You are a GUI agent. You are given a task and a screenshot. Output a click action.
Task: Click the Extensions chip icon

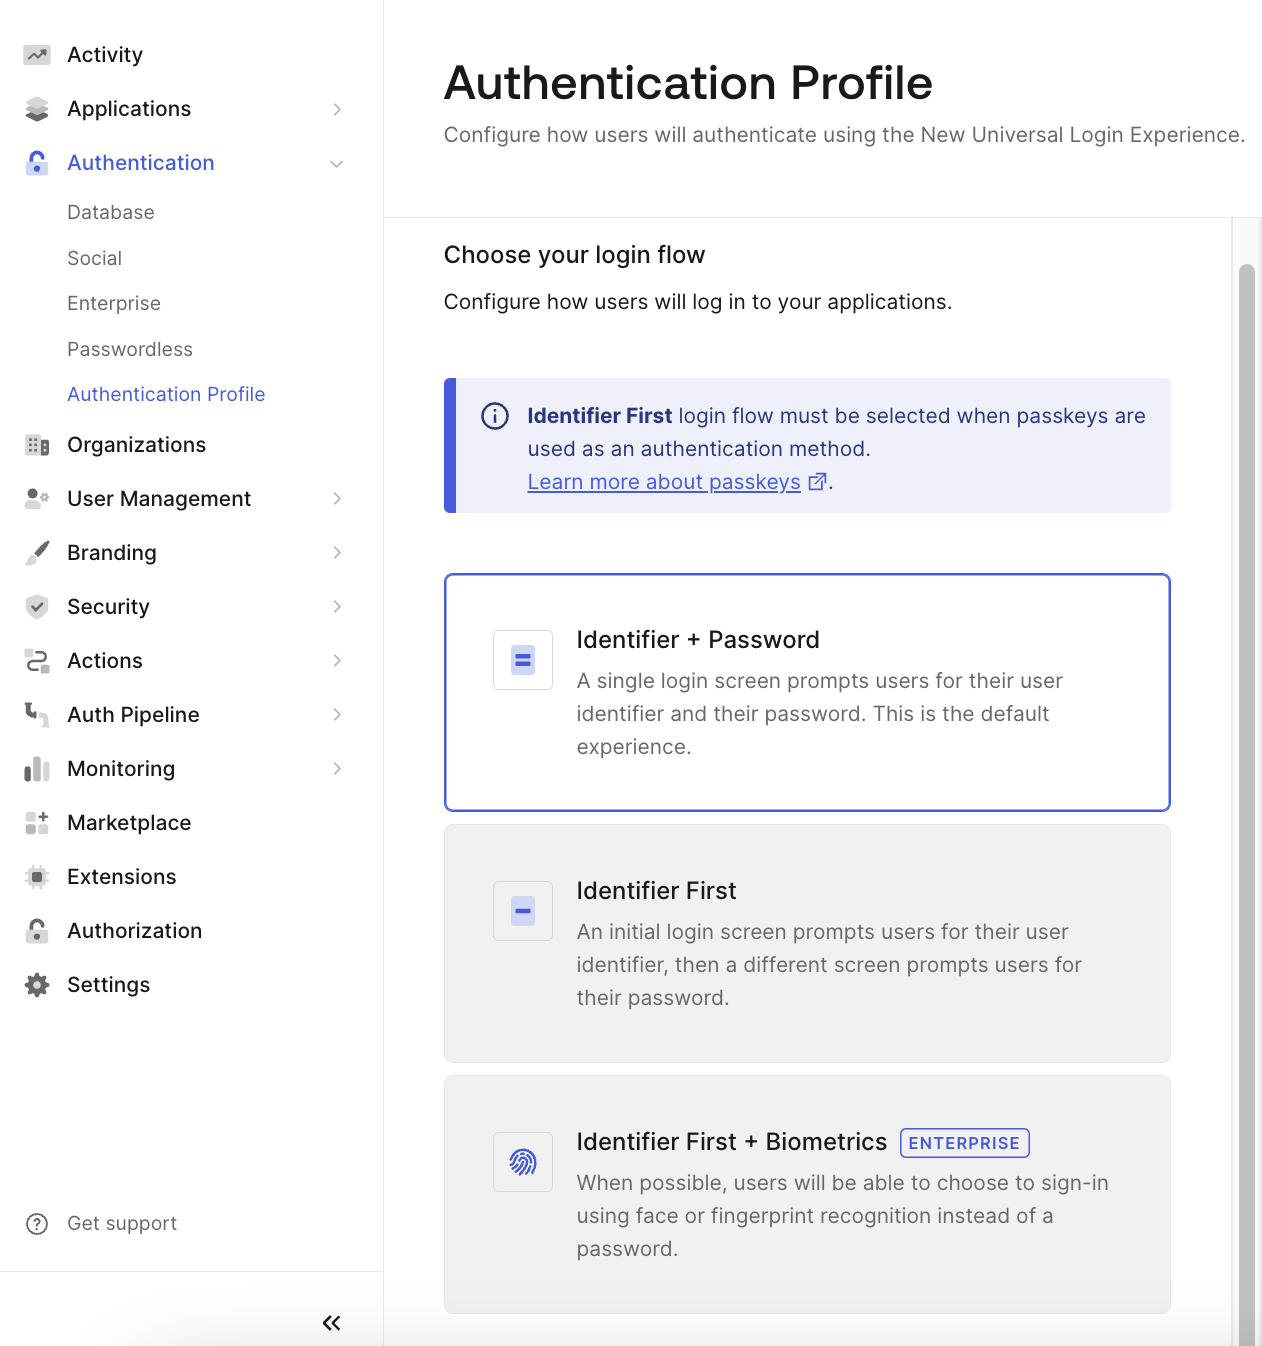37,877
